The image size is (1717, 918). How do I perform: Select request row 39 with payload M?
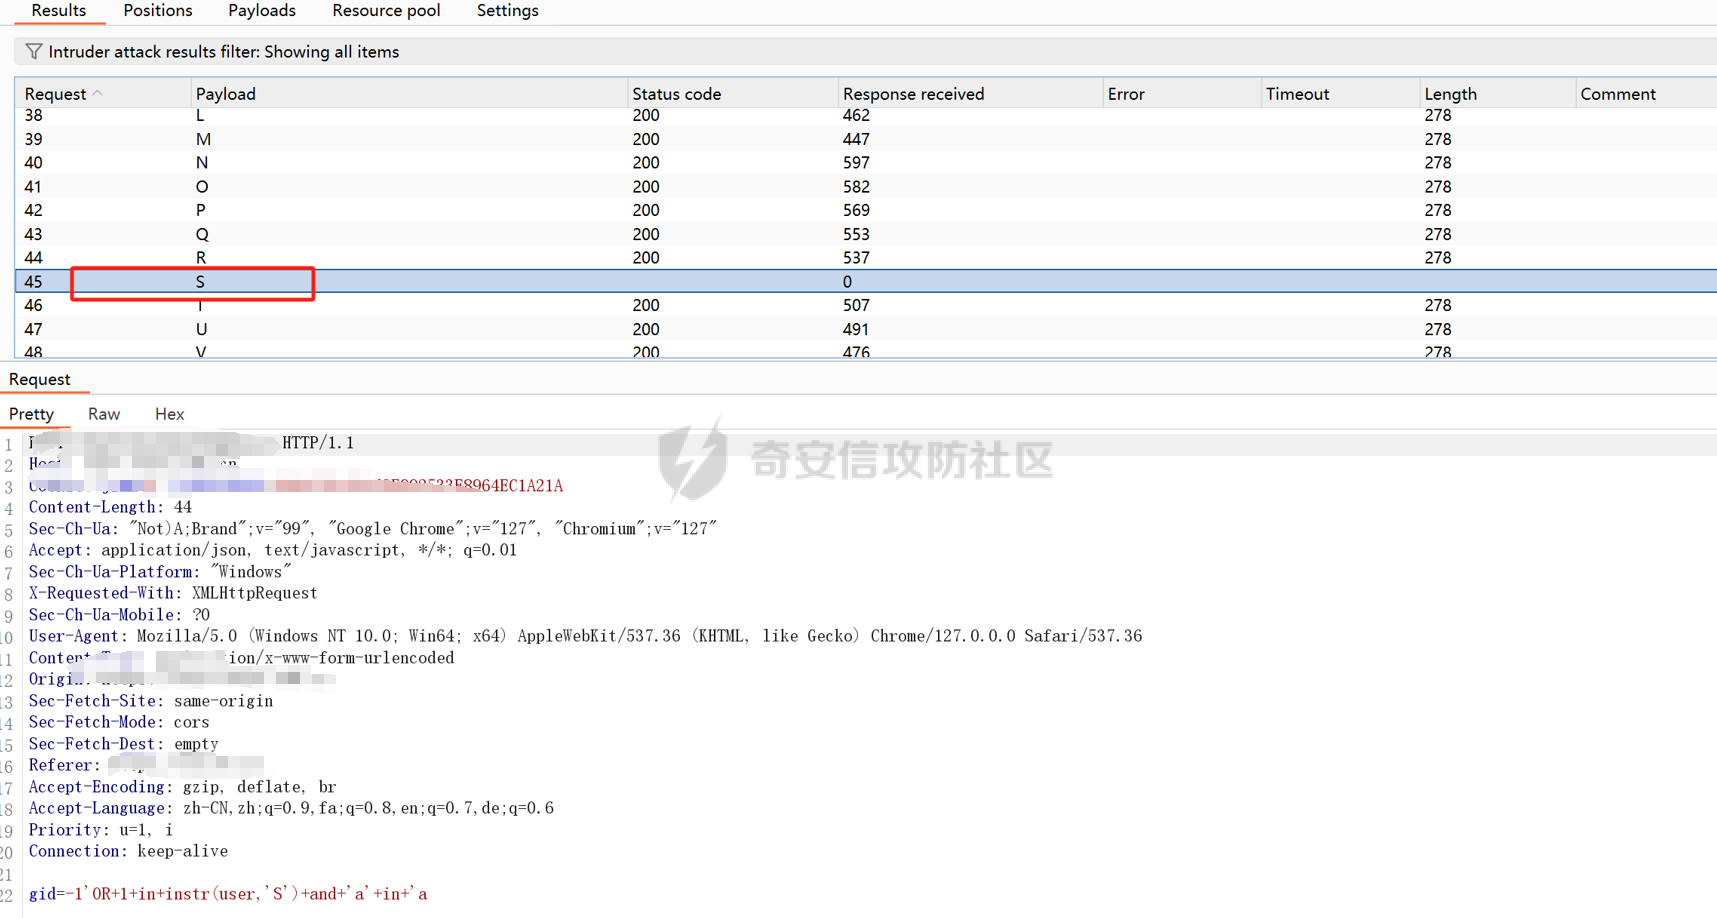(x=866, y=139)
